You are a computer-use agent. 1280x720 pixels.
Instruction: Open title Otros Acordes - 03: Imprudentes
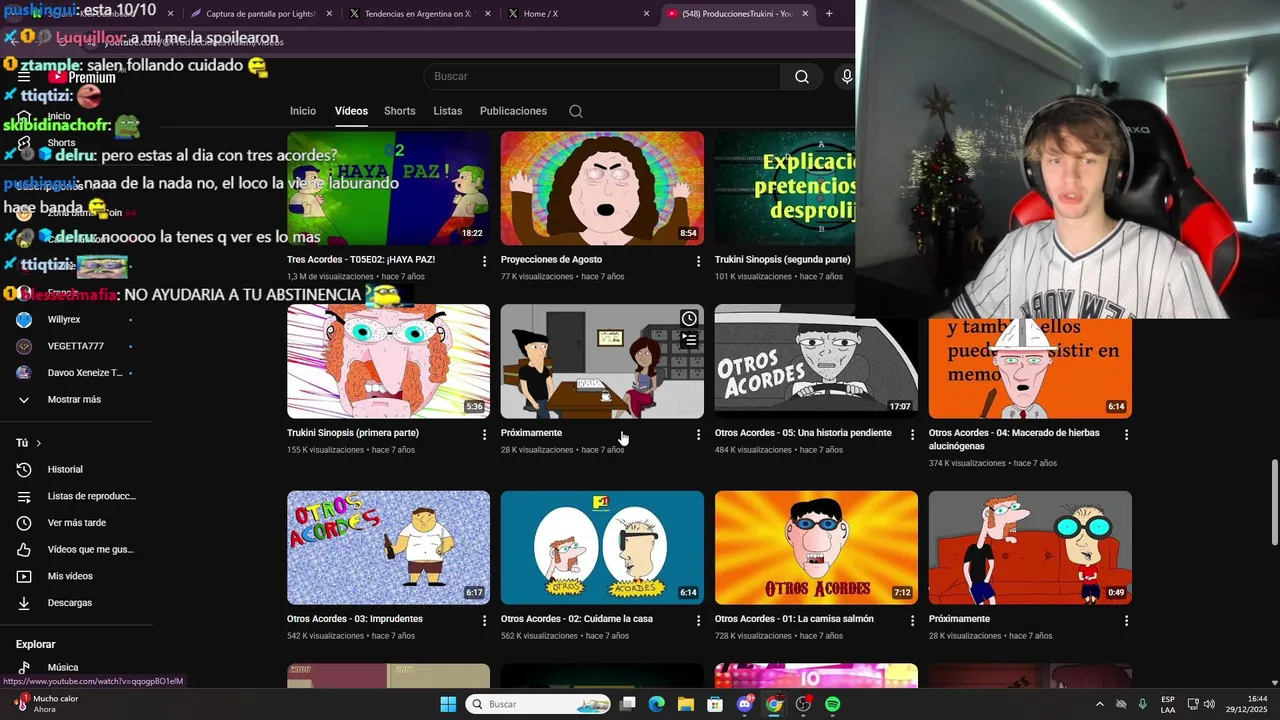point(355,619)
